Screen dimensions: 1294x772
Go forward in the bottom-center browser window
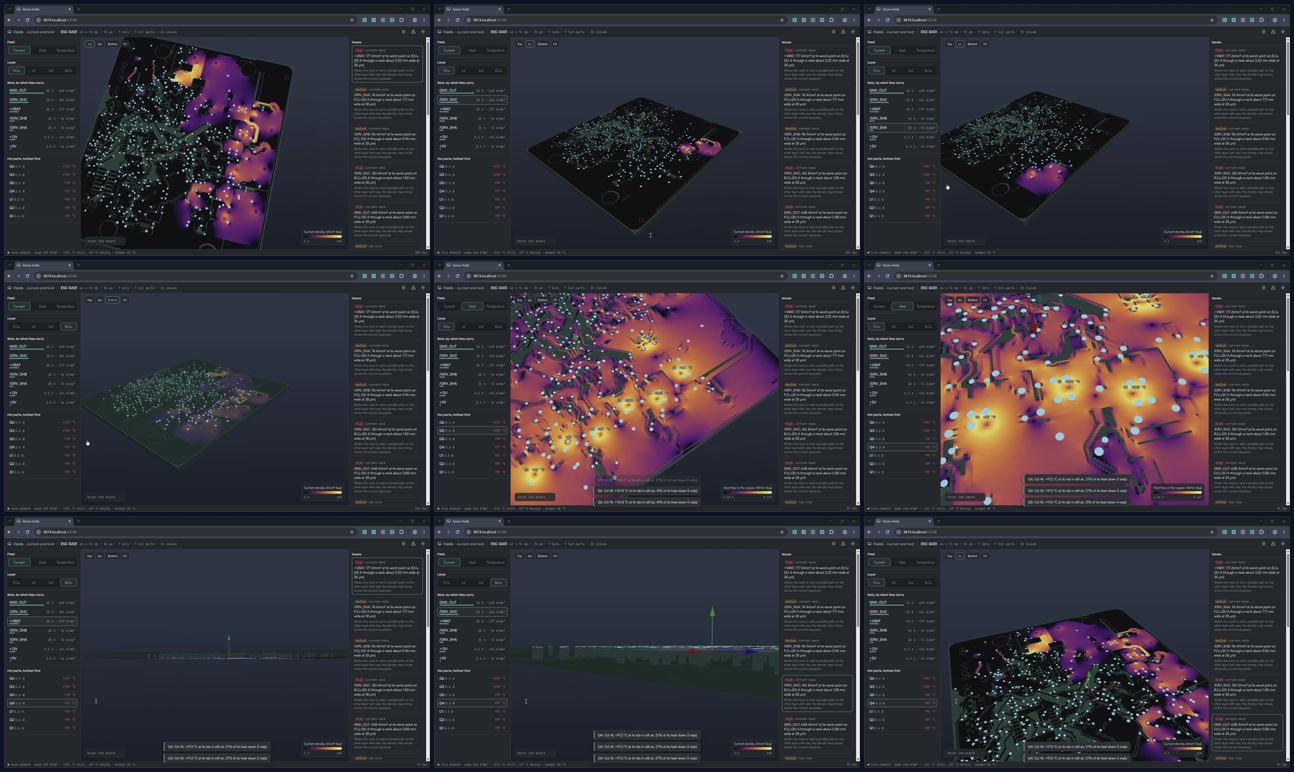point(449,532)
